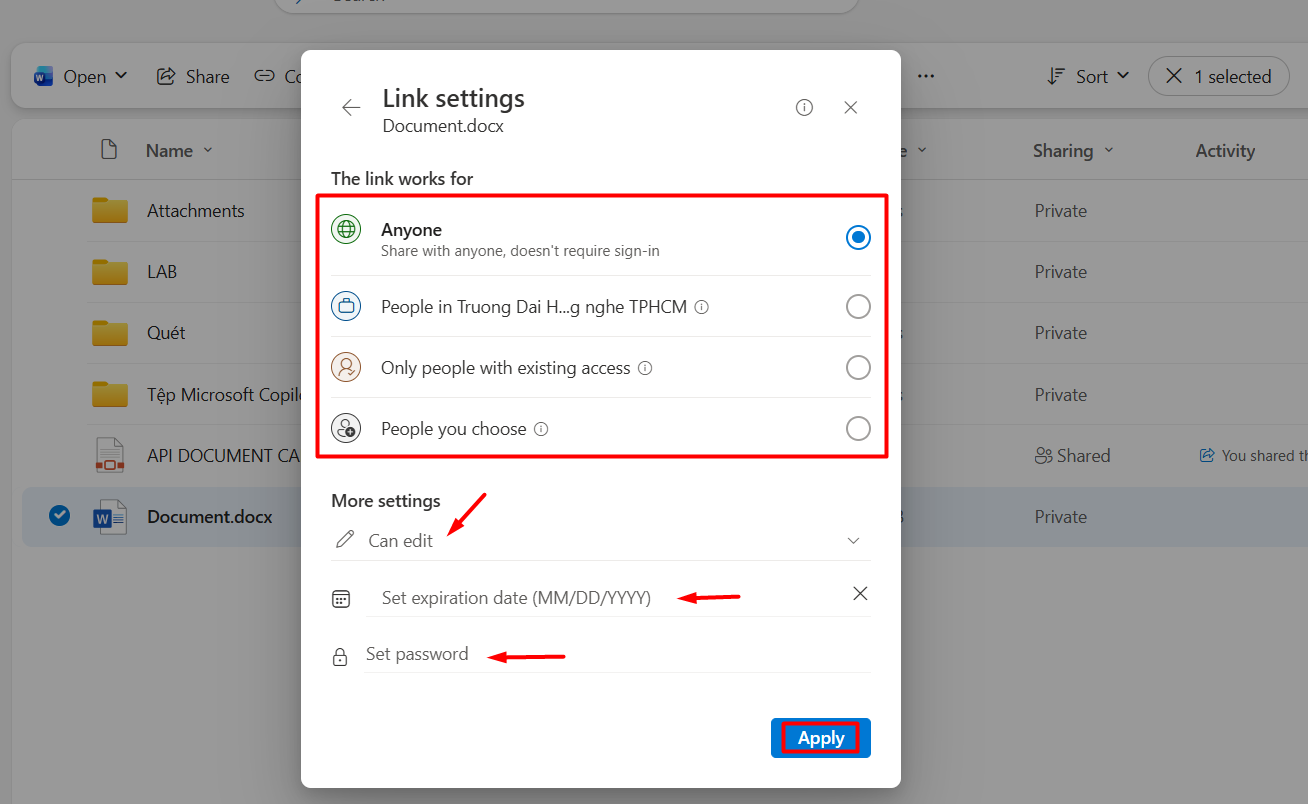
Task: Click the Set password field
Action: 615,655
